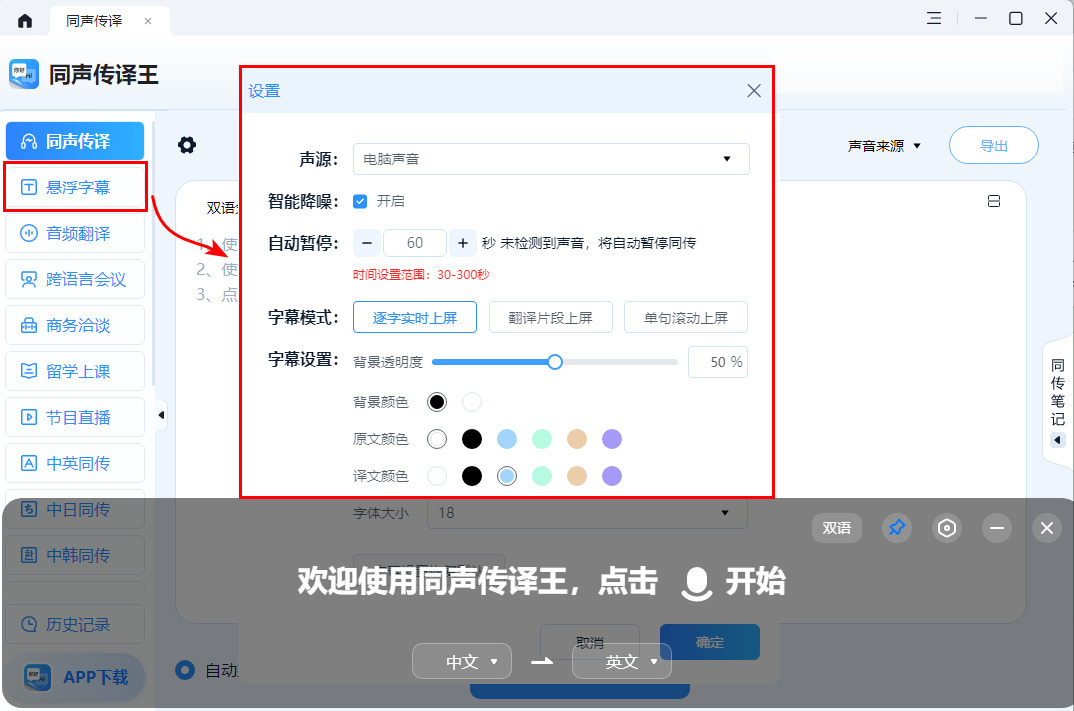The image size is (1074, 711).
Task: Expand the 同传笔记 side panel
Action: click(1058, 440)
